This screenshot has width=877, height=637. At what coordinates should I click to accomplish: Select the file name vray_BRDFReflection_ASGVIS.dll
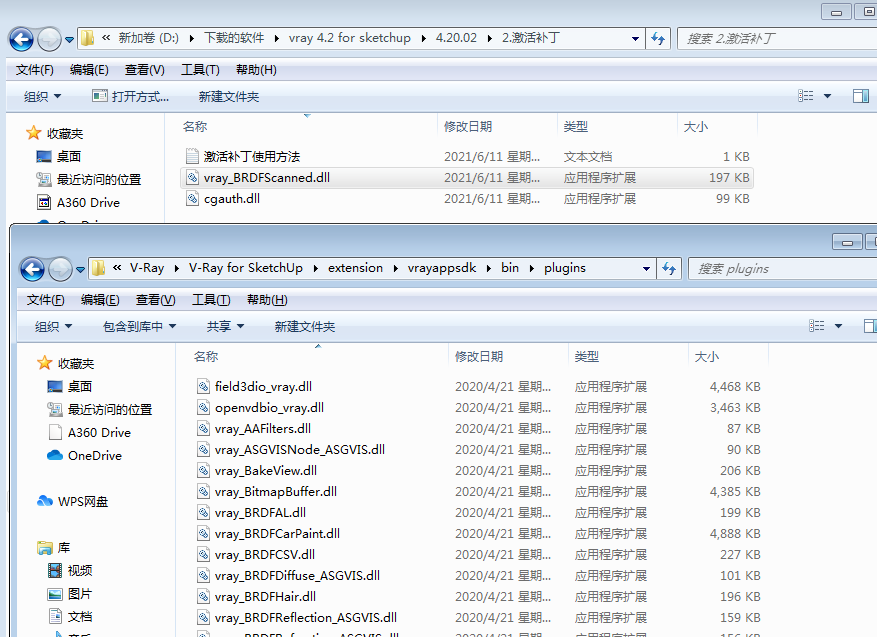point(306,618)
